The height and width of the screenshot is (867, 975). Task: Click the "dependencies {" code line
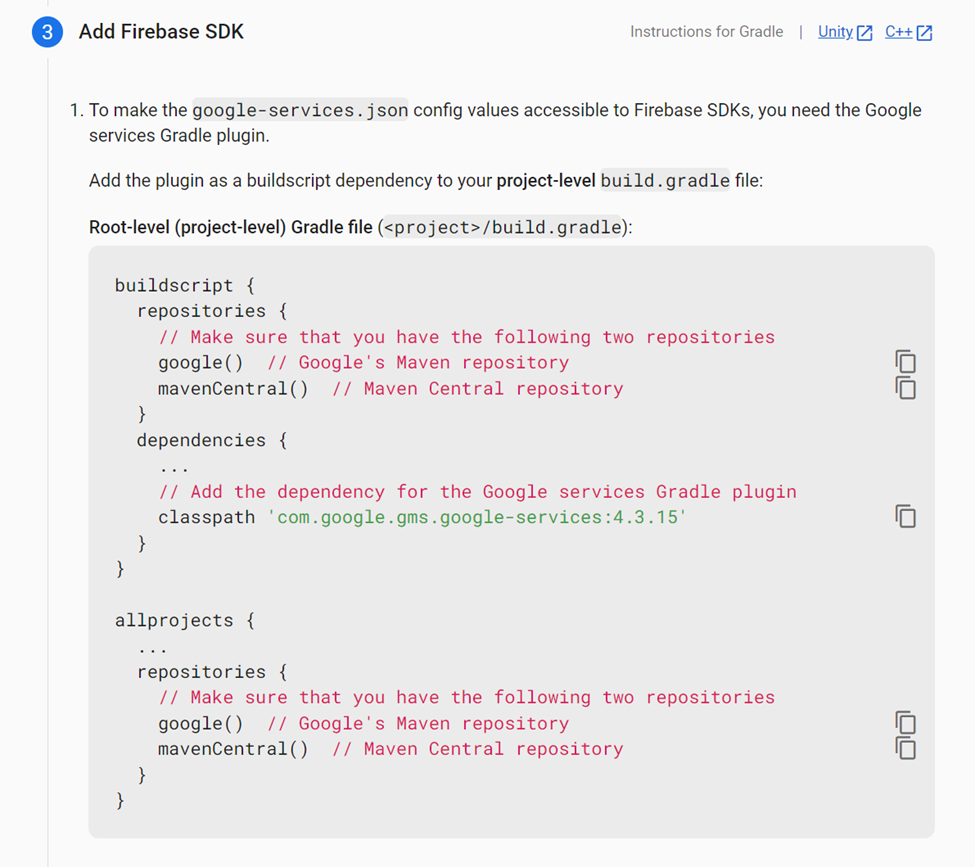pyautogui.click(x=212, y=440)
